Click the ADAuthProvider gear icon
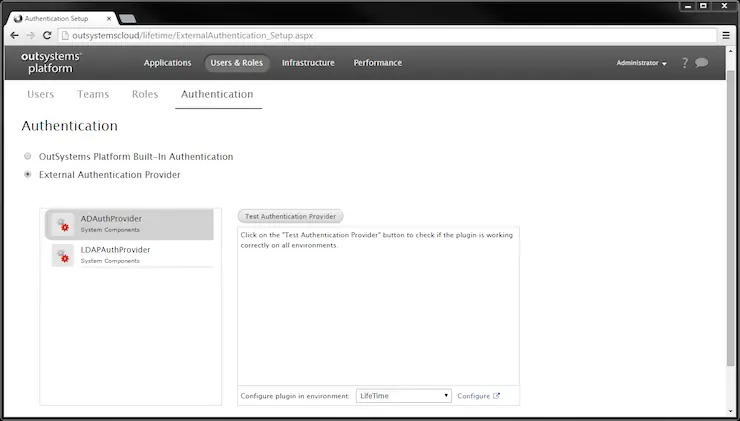The height and width of the screenshot is (421, 740). click(63, 224)
